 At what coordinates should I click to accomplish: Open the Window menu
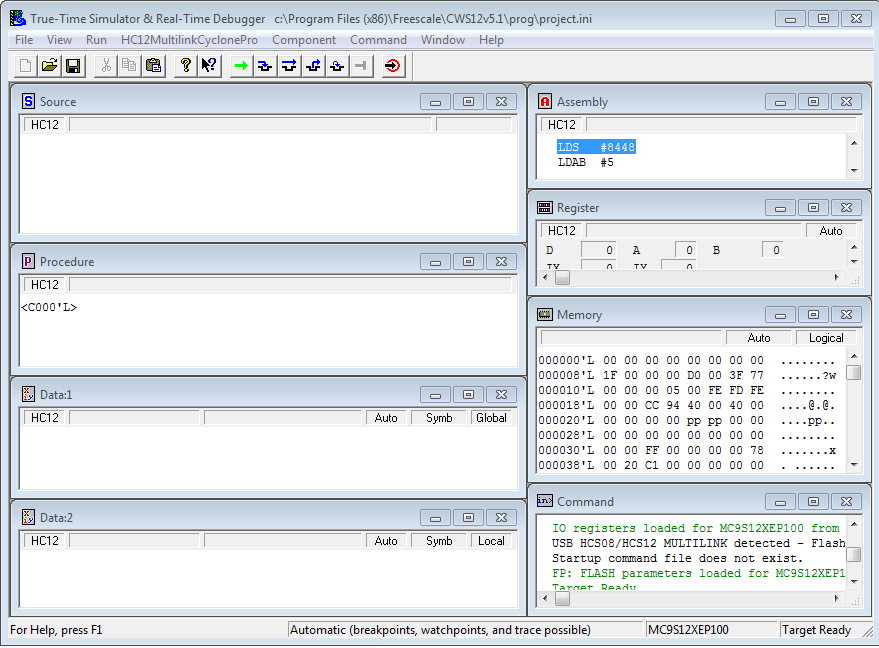pos(443,40)
